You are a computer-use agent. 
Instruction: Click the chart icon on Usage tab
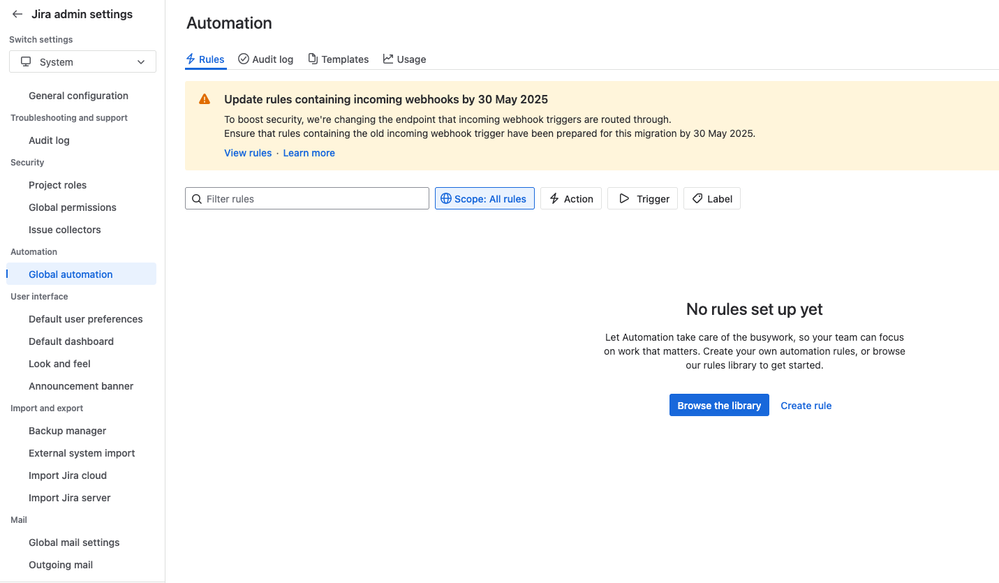pyautogui.click(x=388, y=59)
